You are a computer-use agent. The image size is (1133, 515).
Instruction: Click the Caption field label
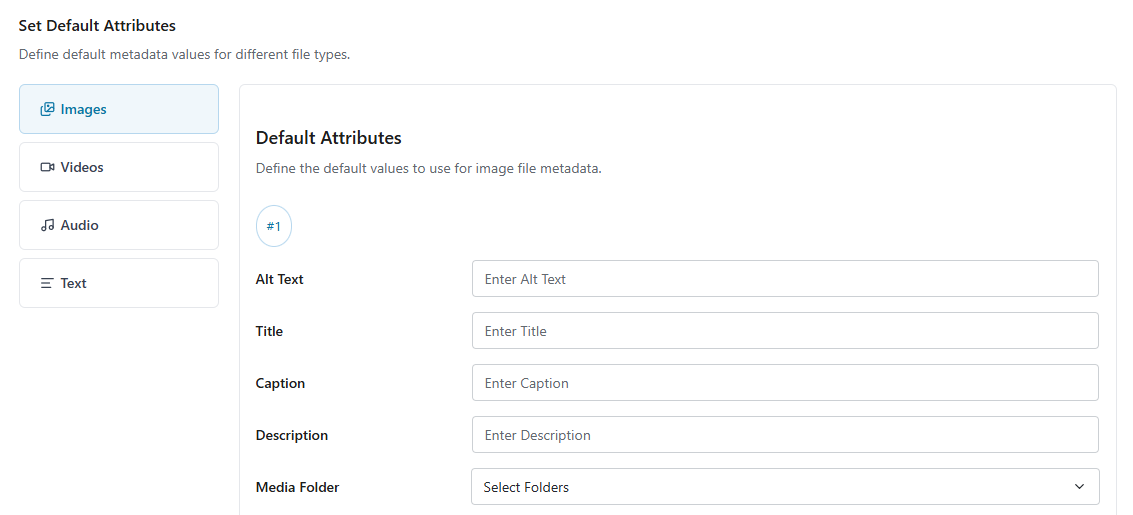[281, 383]
